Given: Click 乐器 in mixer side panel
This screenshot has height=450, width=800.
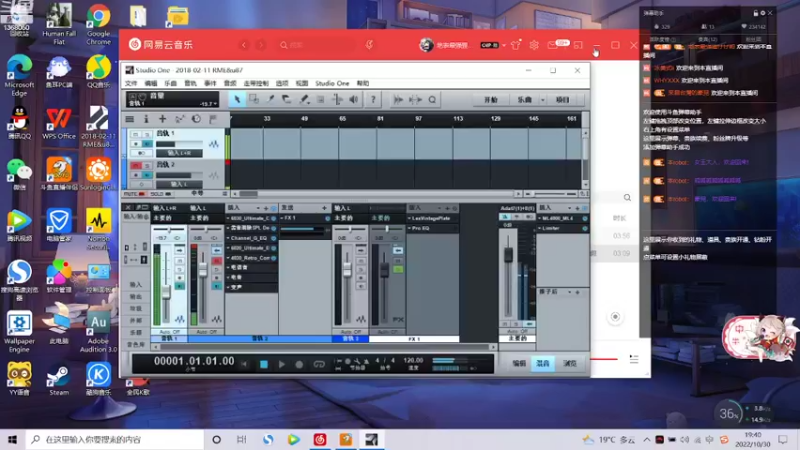Looking at the screenshot, I should tap(136, 333).
